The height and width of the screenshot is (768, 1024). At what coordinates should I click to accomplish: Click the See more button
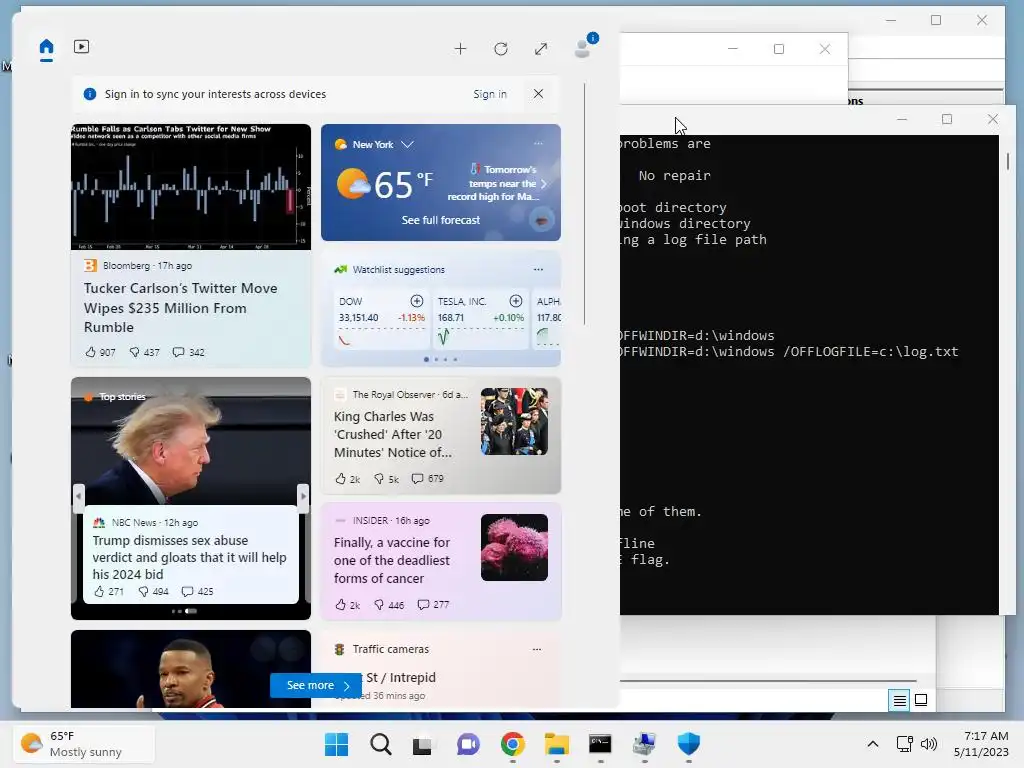pyautogui.click(x=316, y=685)
